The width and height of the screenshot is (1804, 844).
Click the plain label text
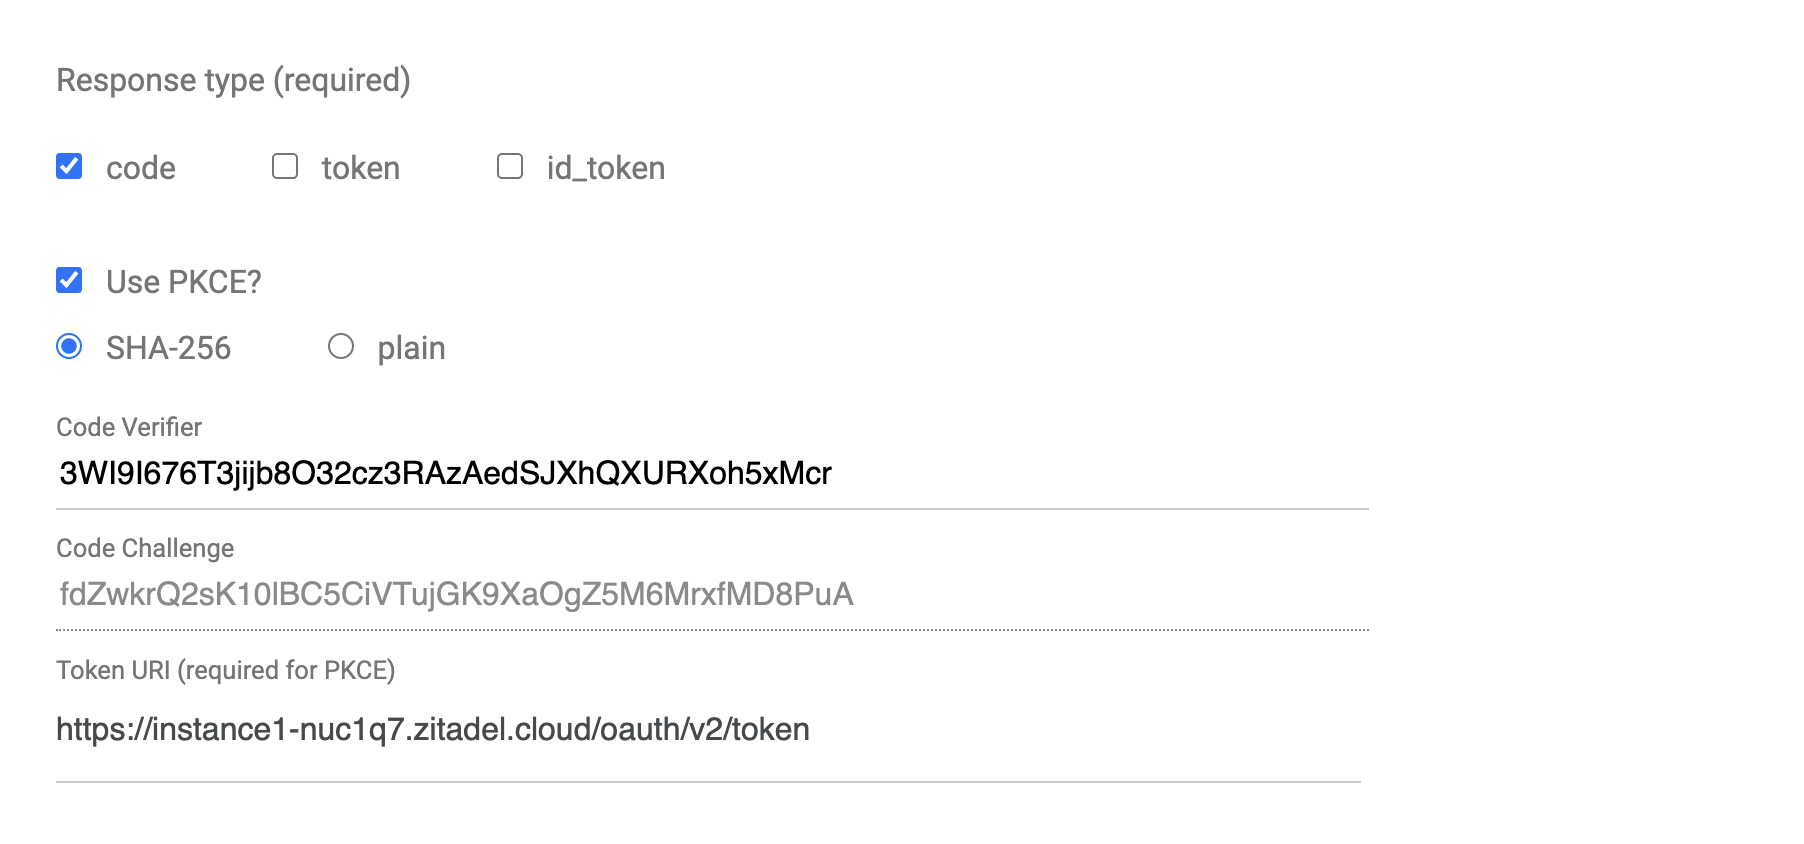[x=410, y=347]
